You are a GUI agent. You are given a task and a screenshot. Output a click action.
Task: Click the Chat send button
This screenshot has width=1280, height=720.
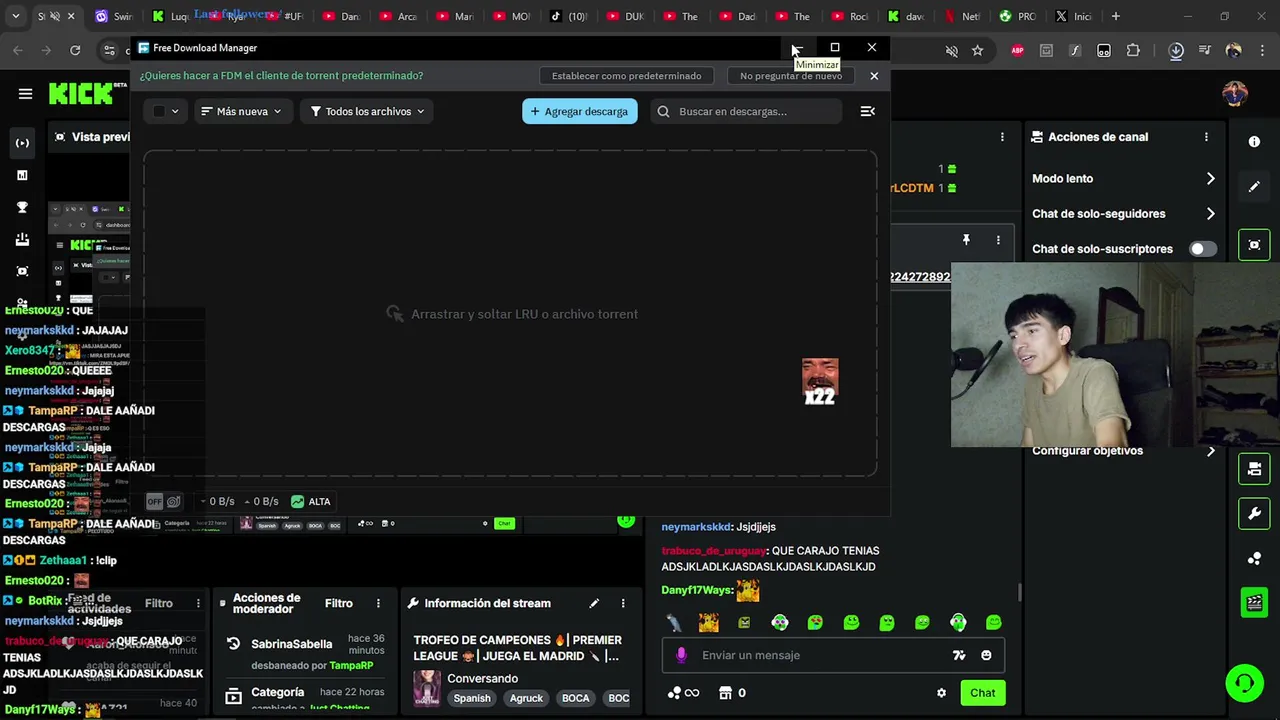click(982, 693)
